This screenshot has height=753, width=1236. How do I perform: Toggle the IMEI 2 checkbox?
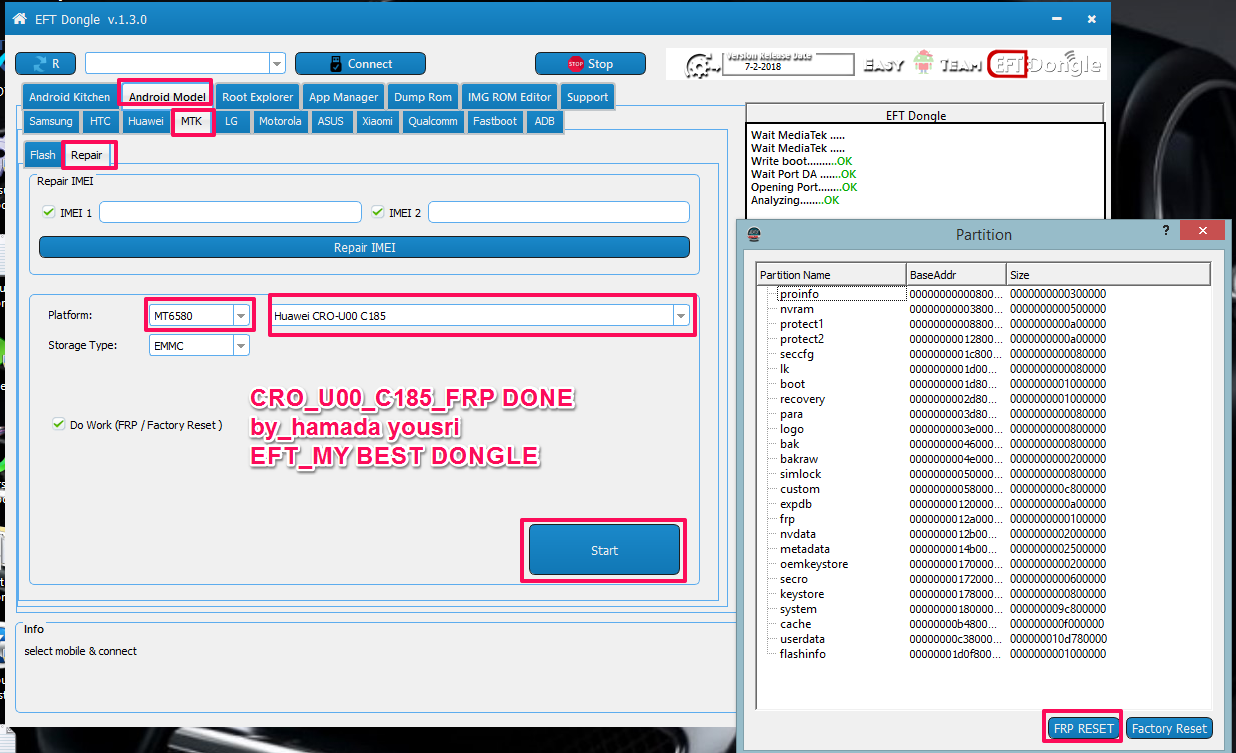(377, 212)
